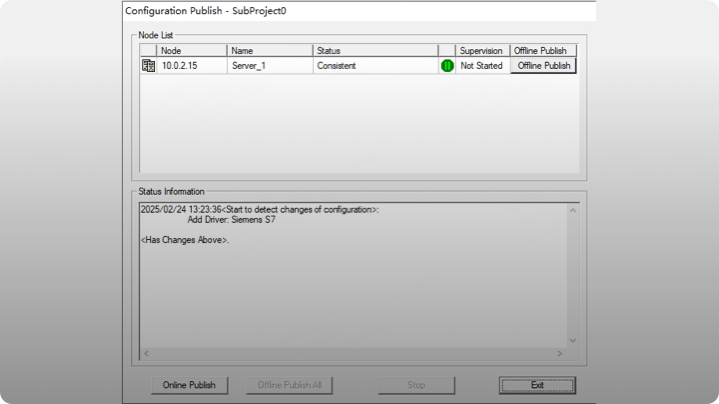
Task: Click the status log right scroll arrow
Action: 559,353
